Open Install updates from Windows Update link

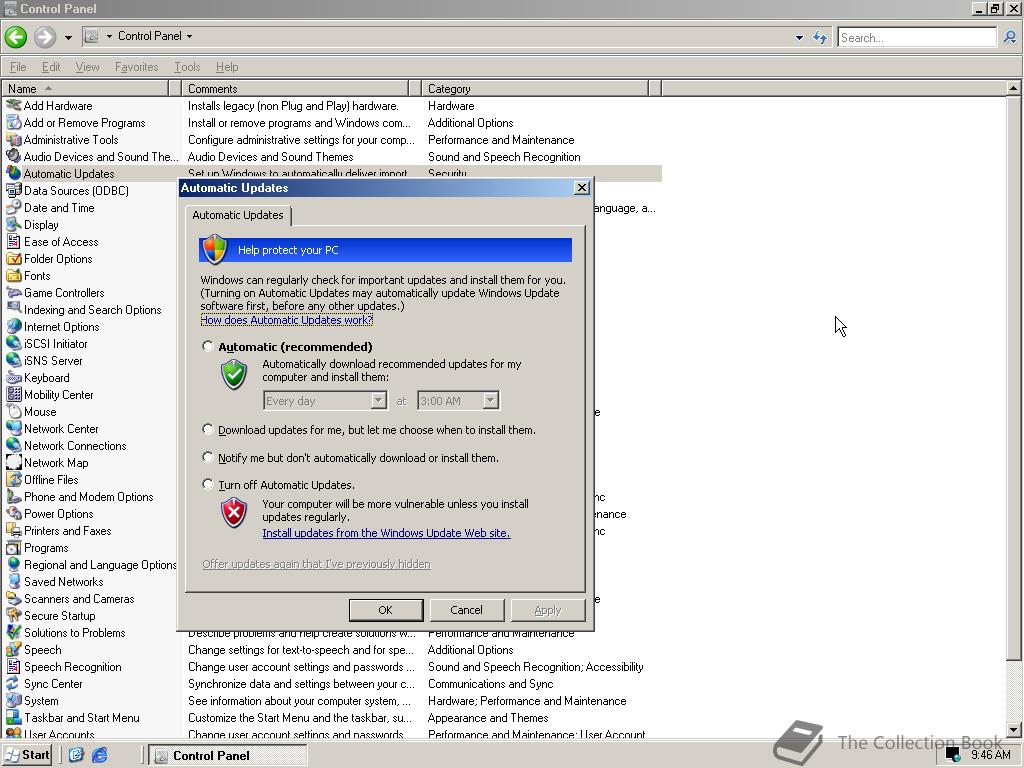point(387,533)
